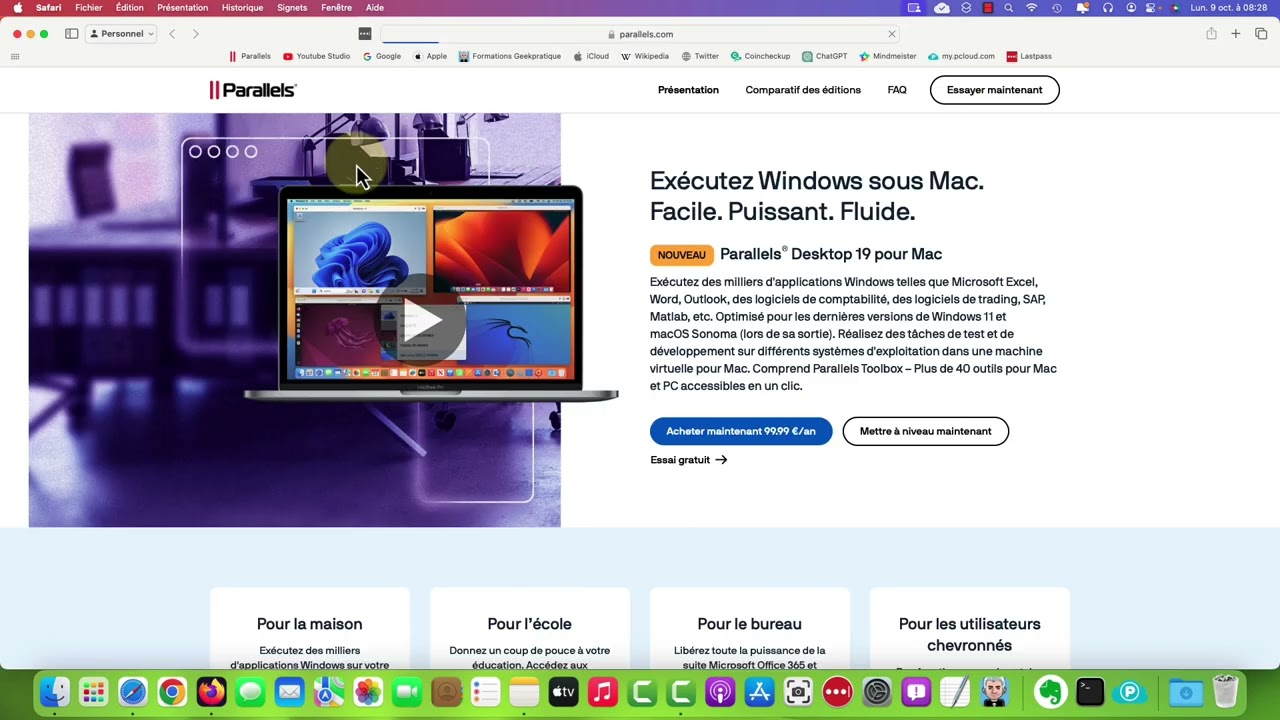Screen dimensions: 1280x720
Task: Open Wi-Fi status in menu bar
Action: pos(1032,8)
